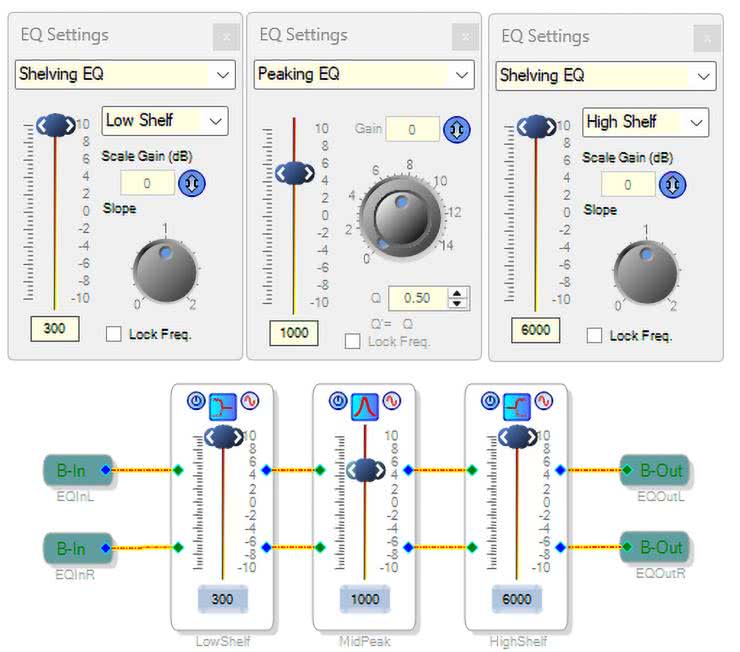The width and height of the screenshot is (740, 652).
Task: Check Lock Freq. in High Shelf panel
Action: point(595,336)
